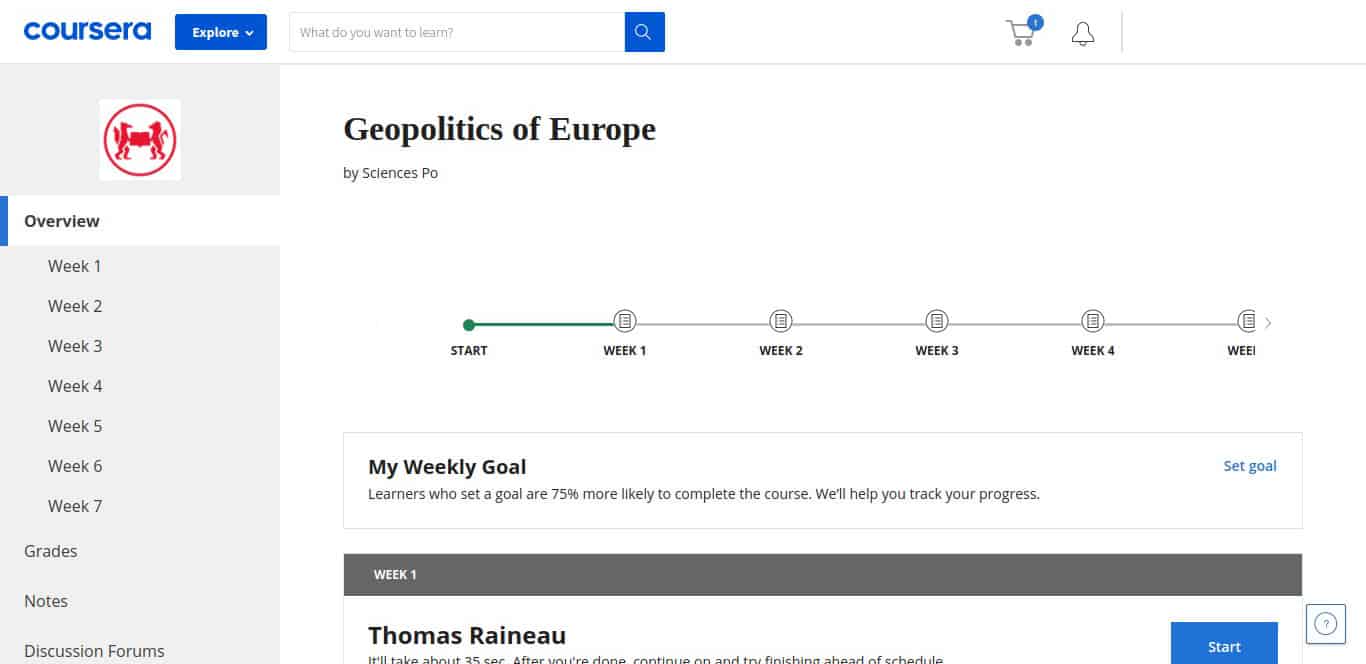This screenshot has width=1366, height=664.
Task: Expand the Explore dropdown
Action: click(221, 32)
